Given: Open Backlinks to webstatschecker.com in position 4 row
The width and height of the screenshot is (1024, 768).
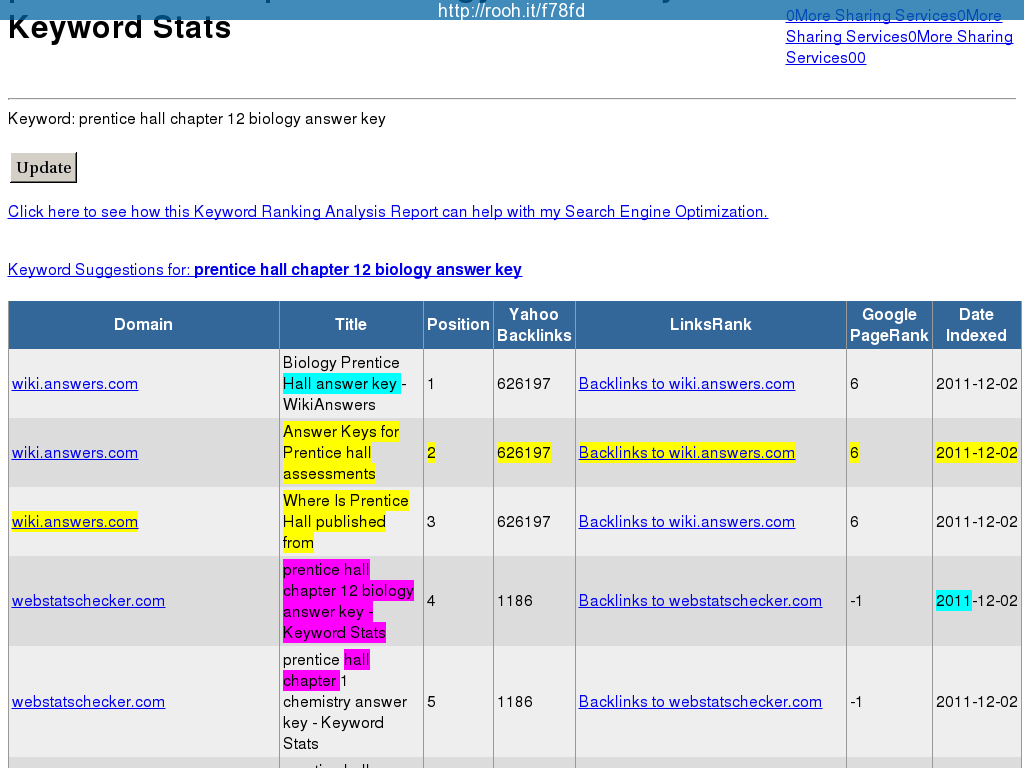Looking at the screenshot, I should tap(700, 601).
